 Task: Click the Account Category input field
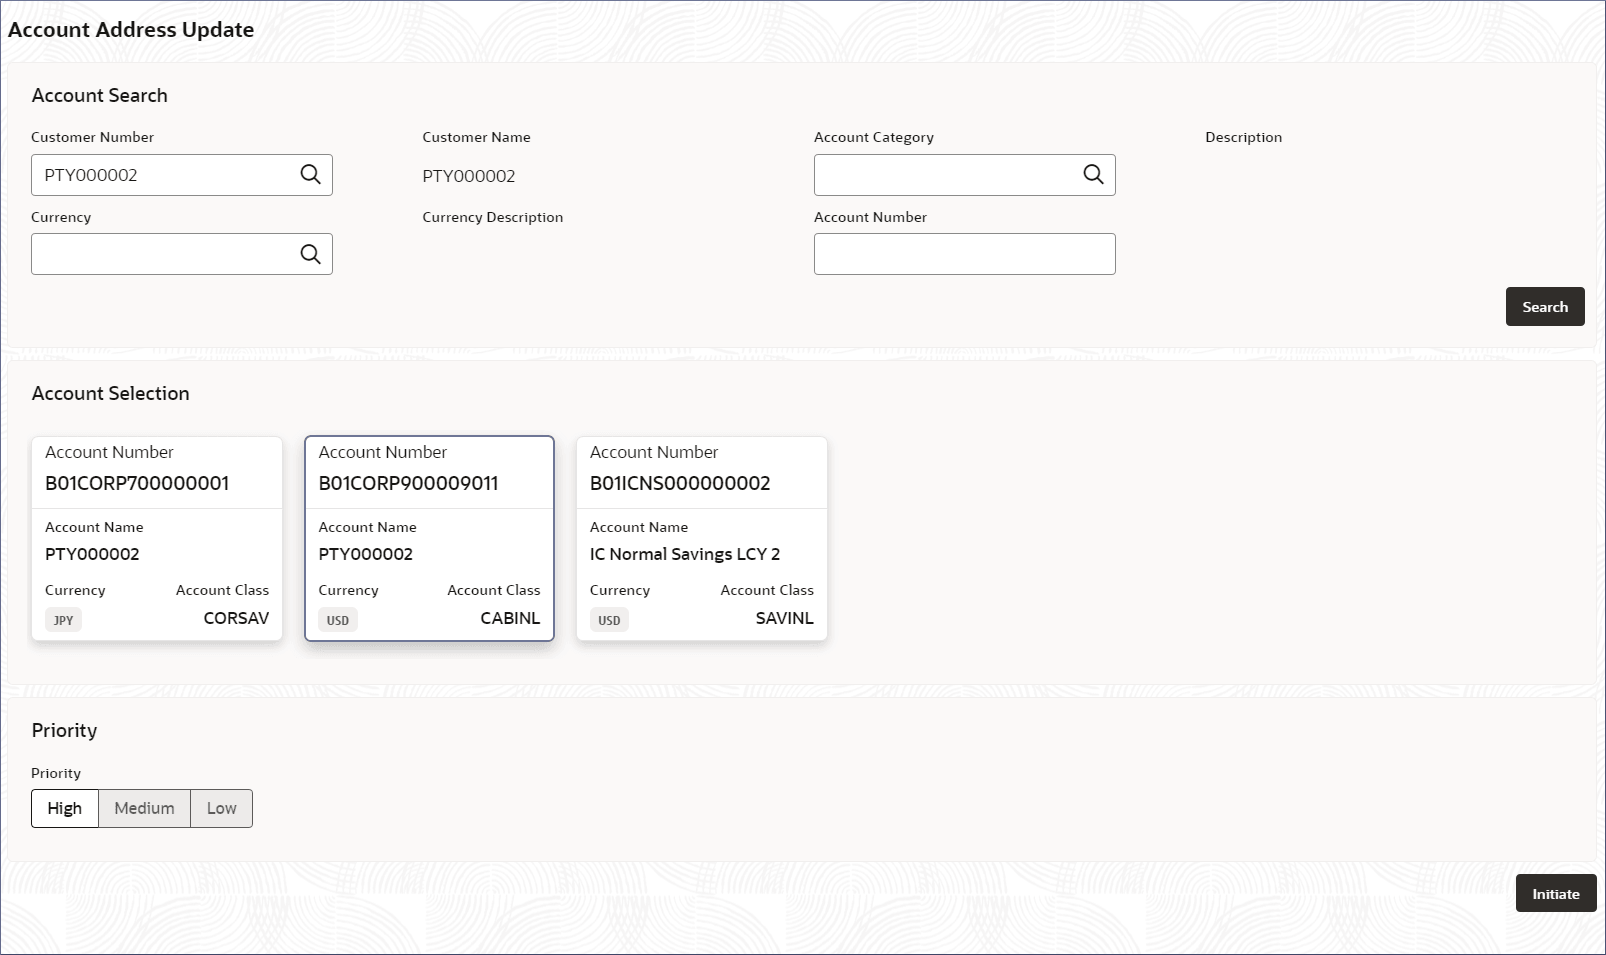pyautogui.click(x=964, y=175)
